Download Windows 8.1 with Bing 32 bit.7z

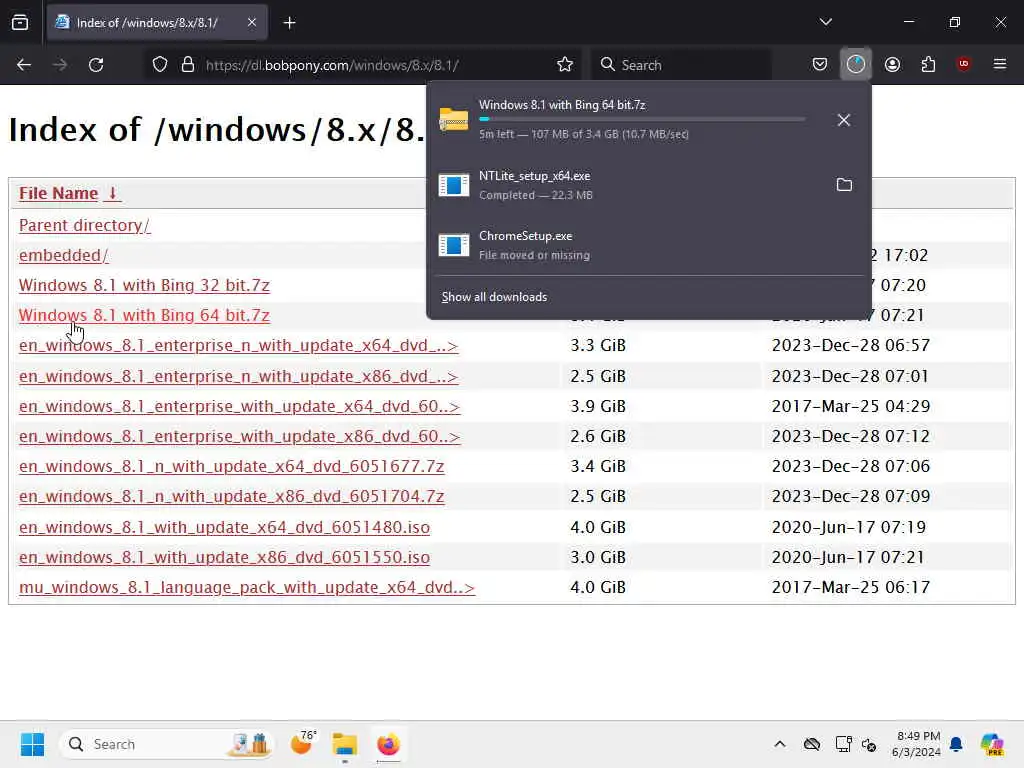[x=144, y=285]
